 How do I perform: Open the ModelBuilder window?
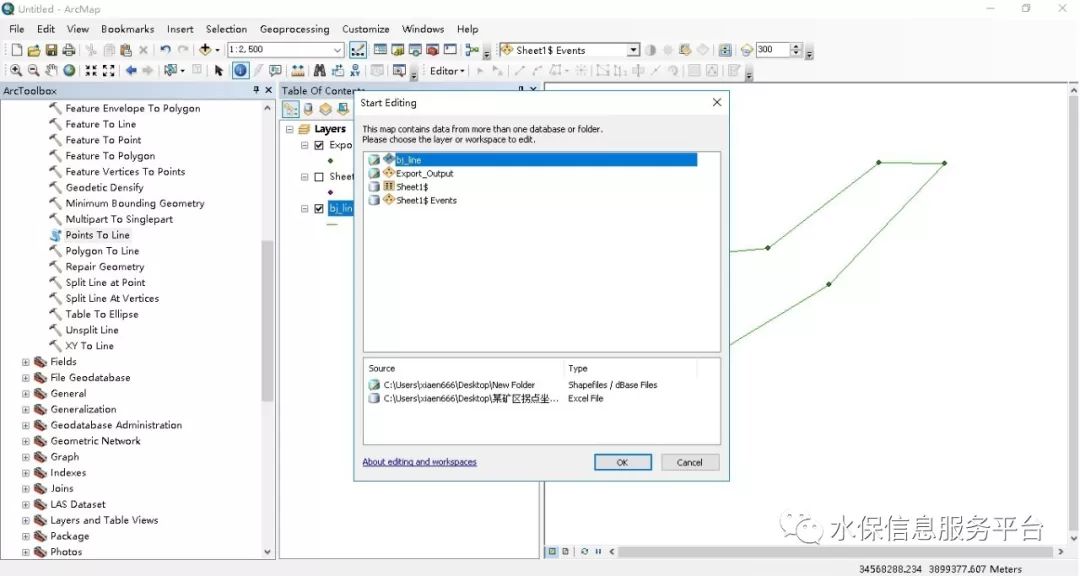(472, 50)
